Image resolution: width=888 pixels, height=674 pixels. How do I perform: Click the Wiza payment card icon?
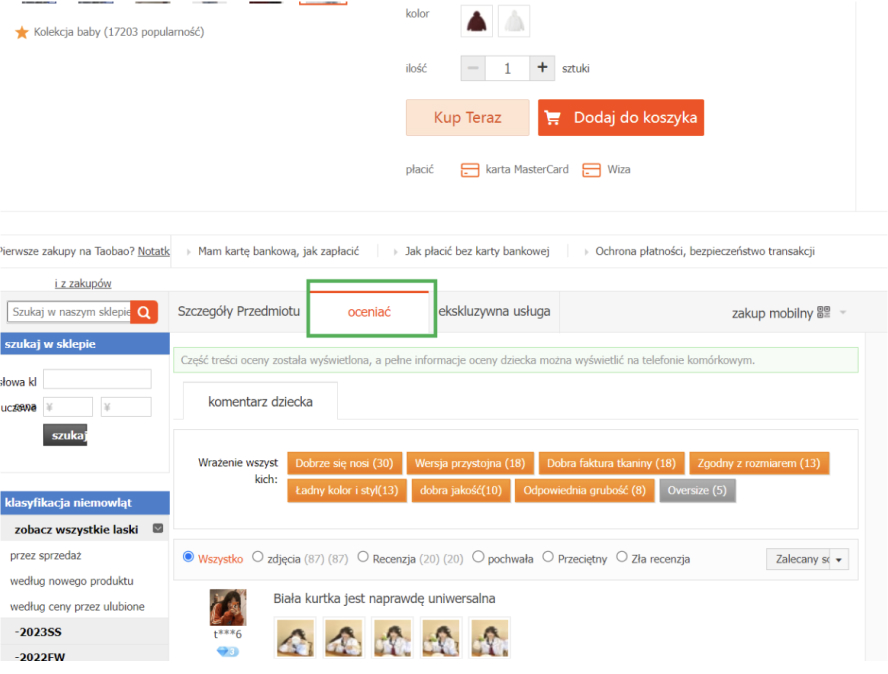[x=591, y=170]
